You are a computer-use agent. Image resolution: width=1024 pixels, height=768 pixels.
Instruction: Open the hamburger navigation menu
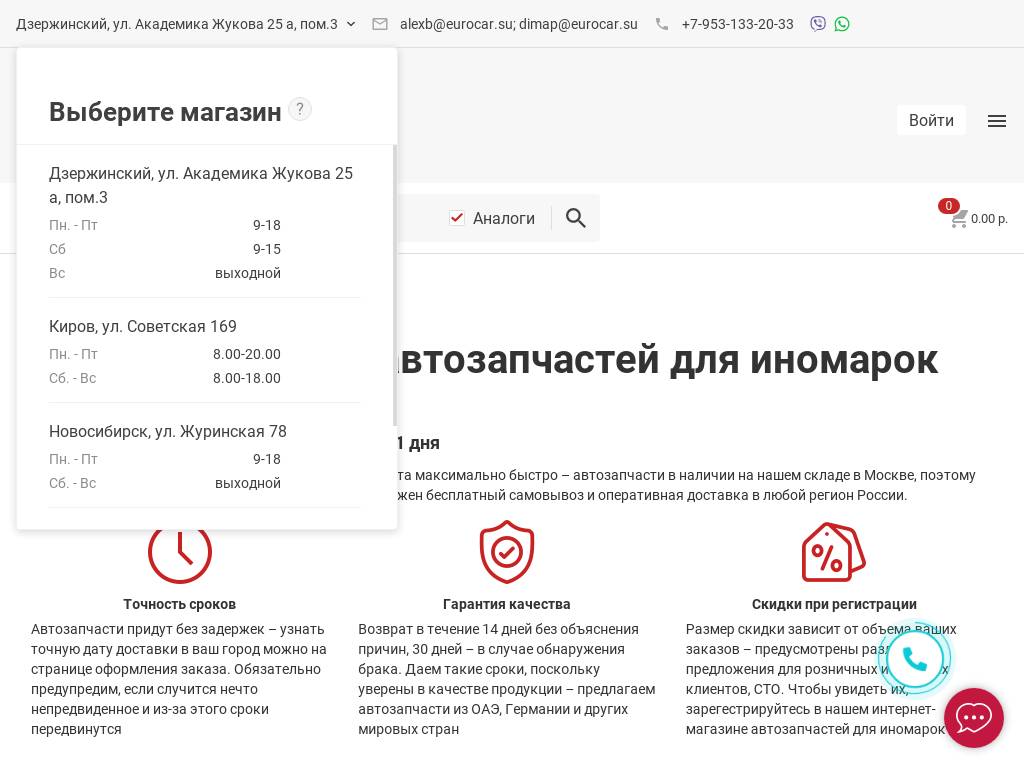coord(997,121)
